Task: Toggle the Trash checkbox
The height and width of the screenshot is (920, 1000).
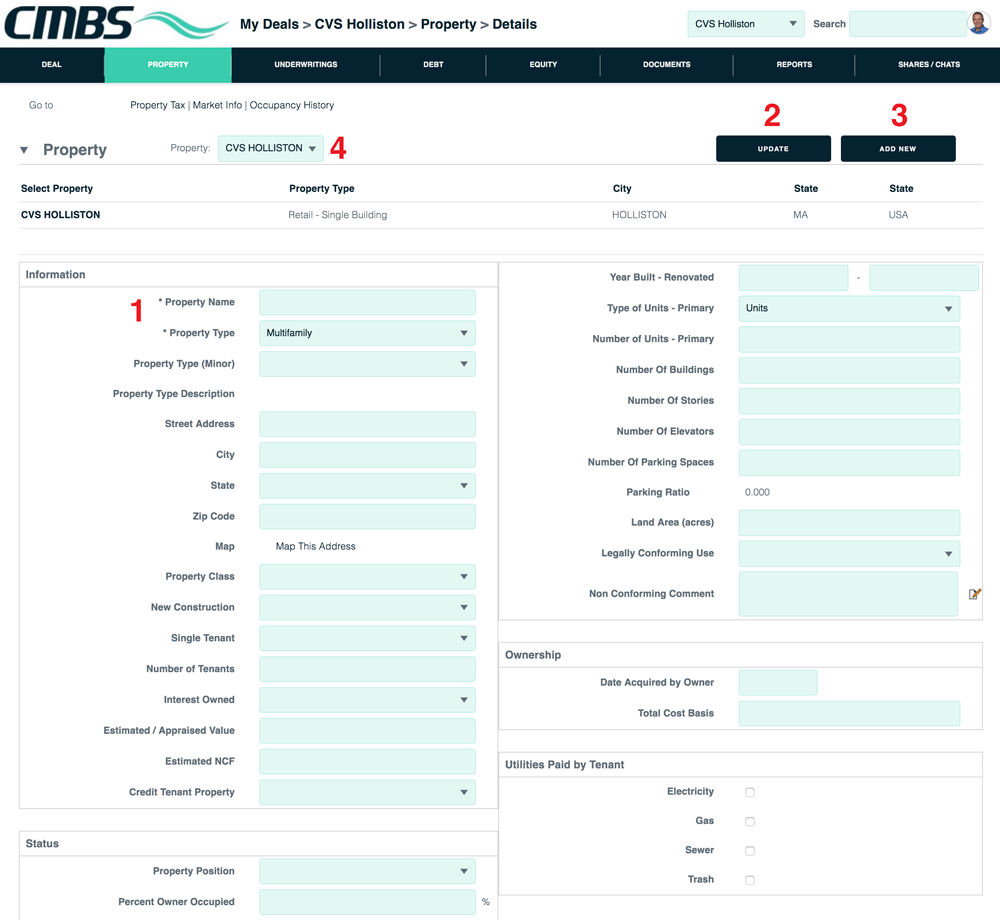Action: point(750,880)
